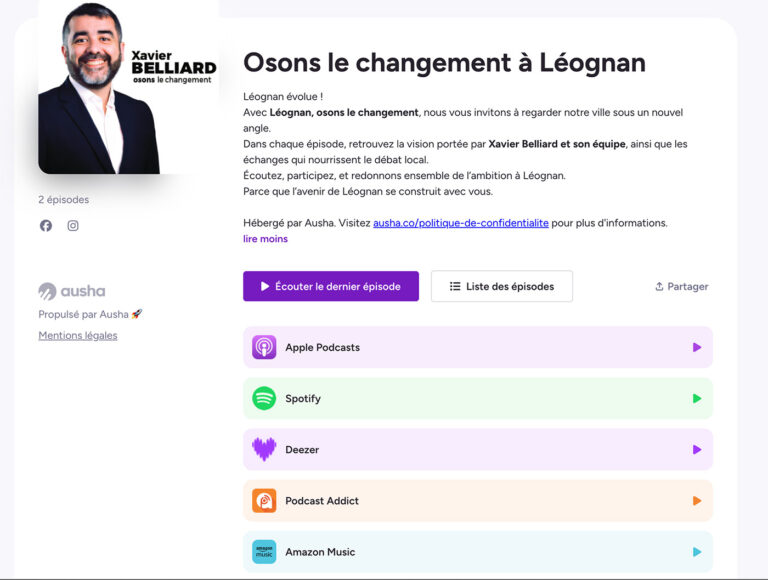Click the Apple Podcasts app icon

click(264, 347)
